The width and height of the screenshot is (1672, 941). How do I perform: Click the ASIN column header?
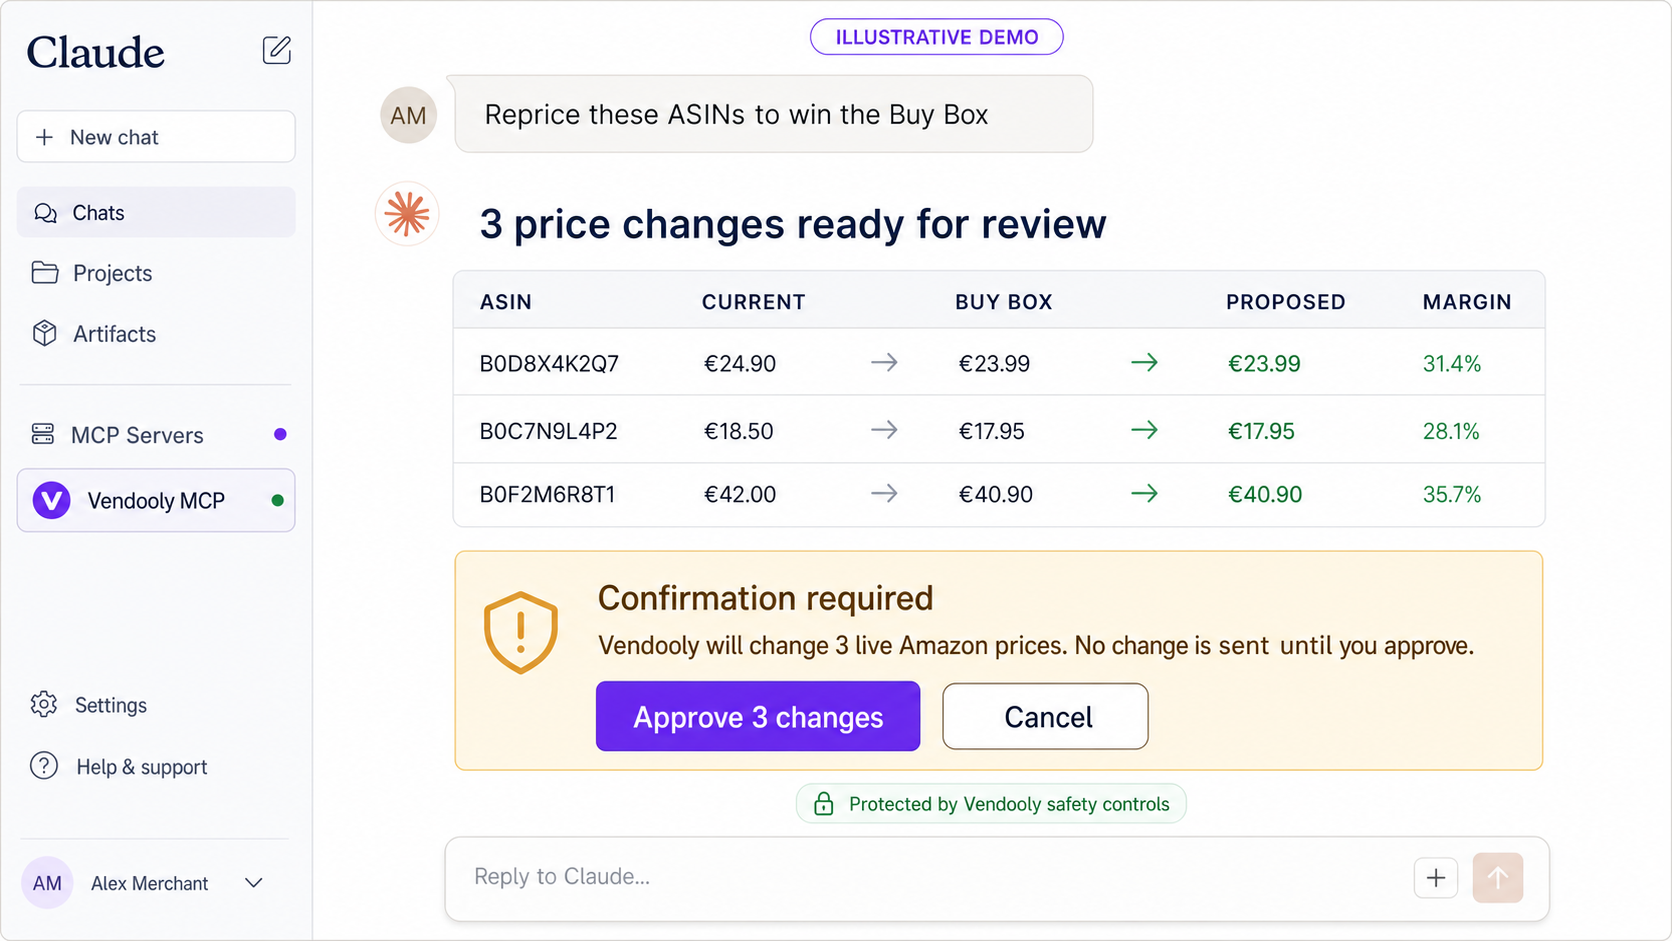pyautogui.click(x=506, y=302)
